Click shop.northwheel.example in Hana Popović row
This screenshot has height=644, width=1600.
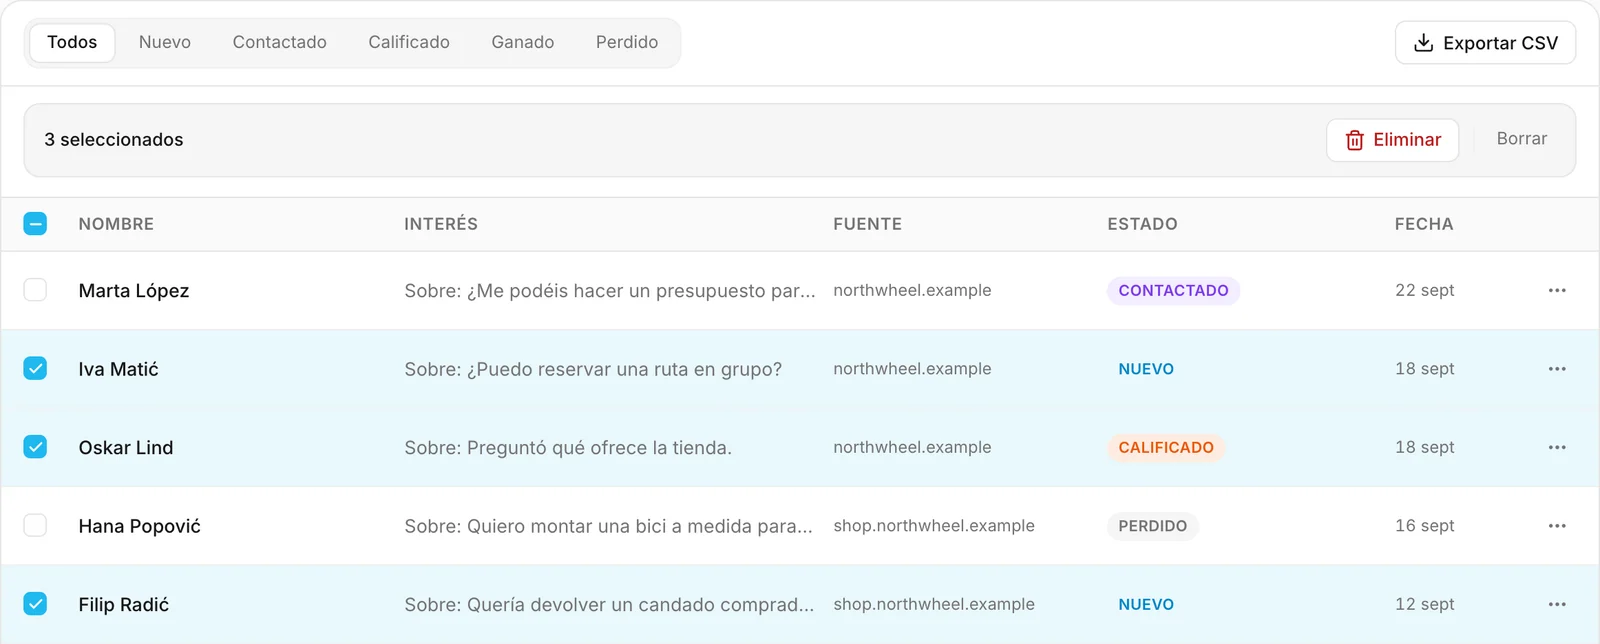(934, 526)
